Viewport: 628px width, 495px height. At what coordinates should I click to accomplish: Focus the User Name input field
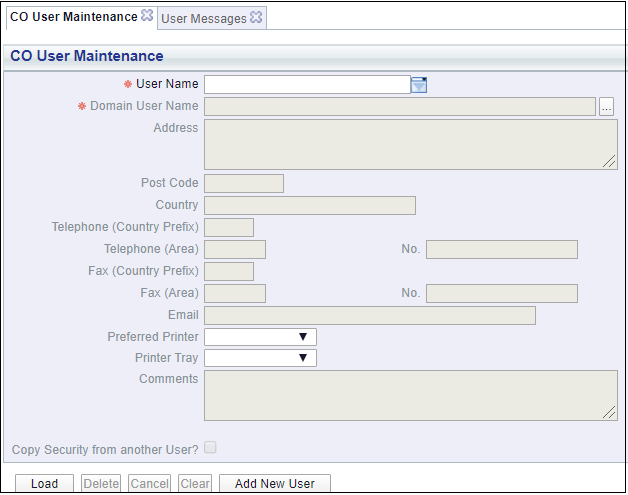(307, 85)
